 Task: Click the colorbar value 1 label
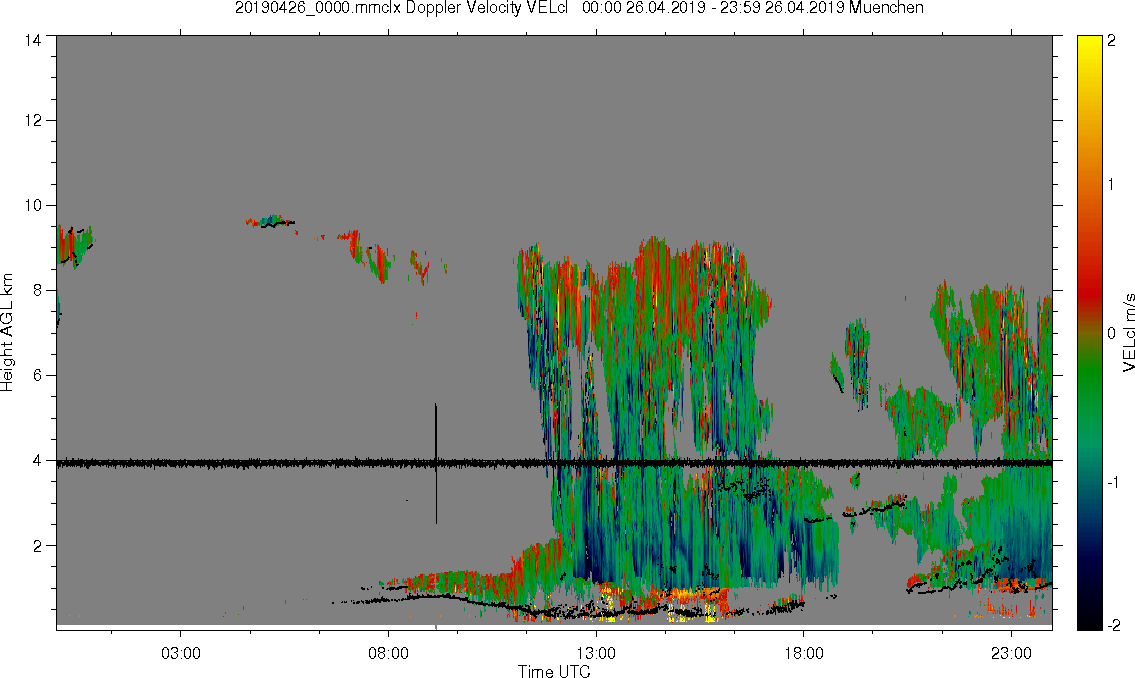click(1111, 185)
